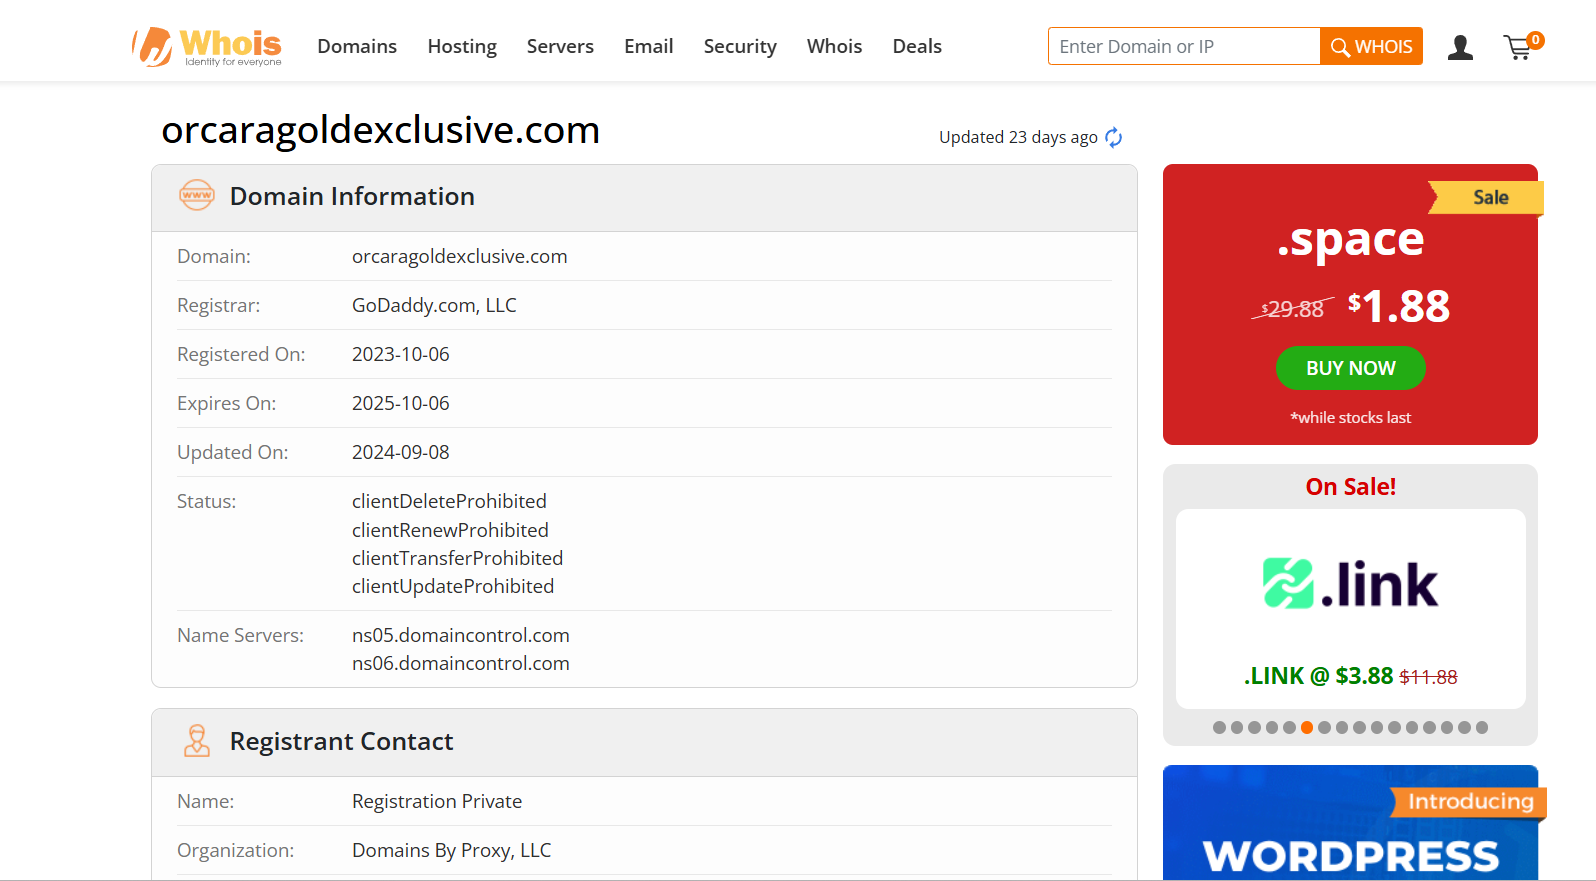Click the .LINK @ $3.88 offer link
The height and width of the screenshot is (881, 1596).
tap(1350, 676)
